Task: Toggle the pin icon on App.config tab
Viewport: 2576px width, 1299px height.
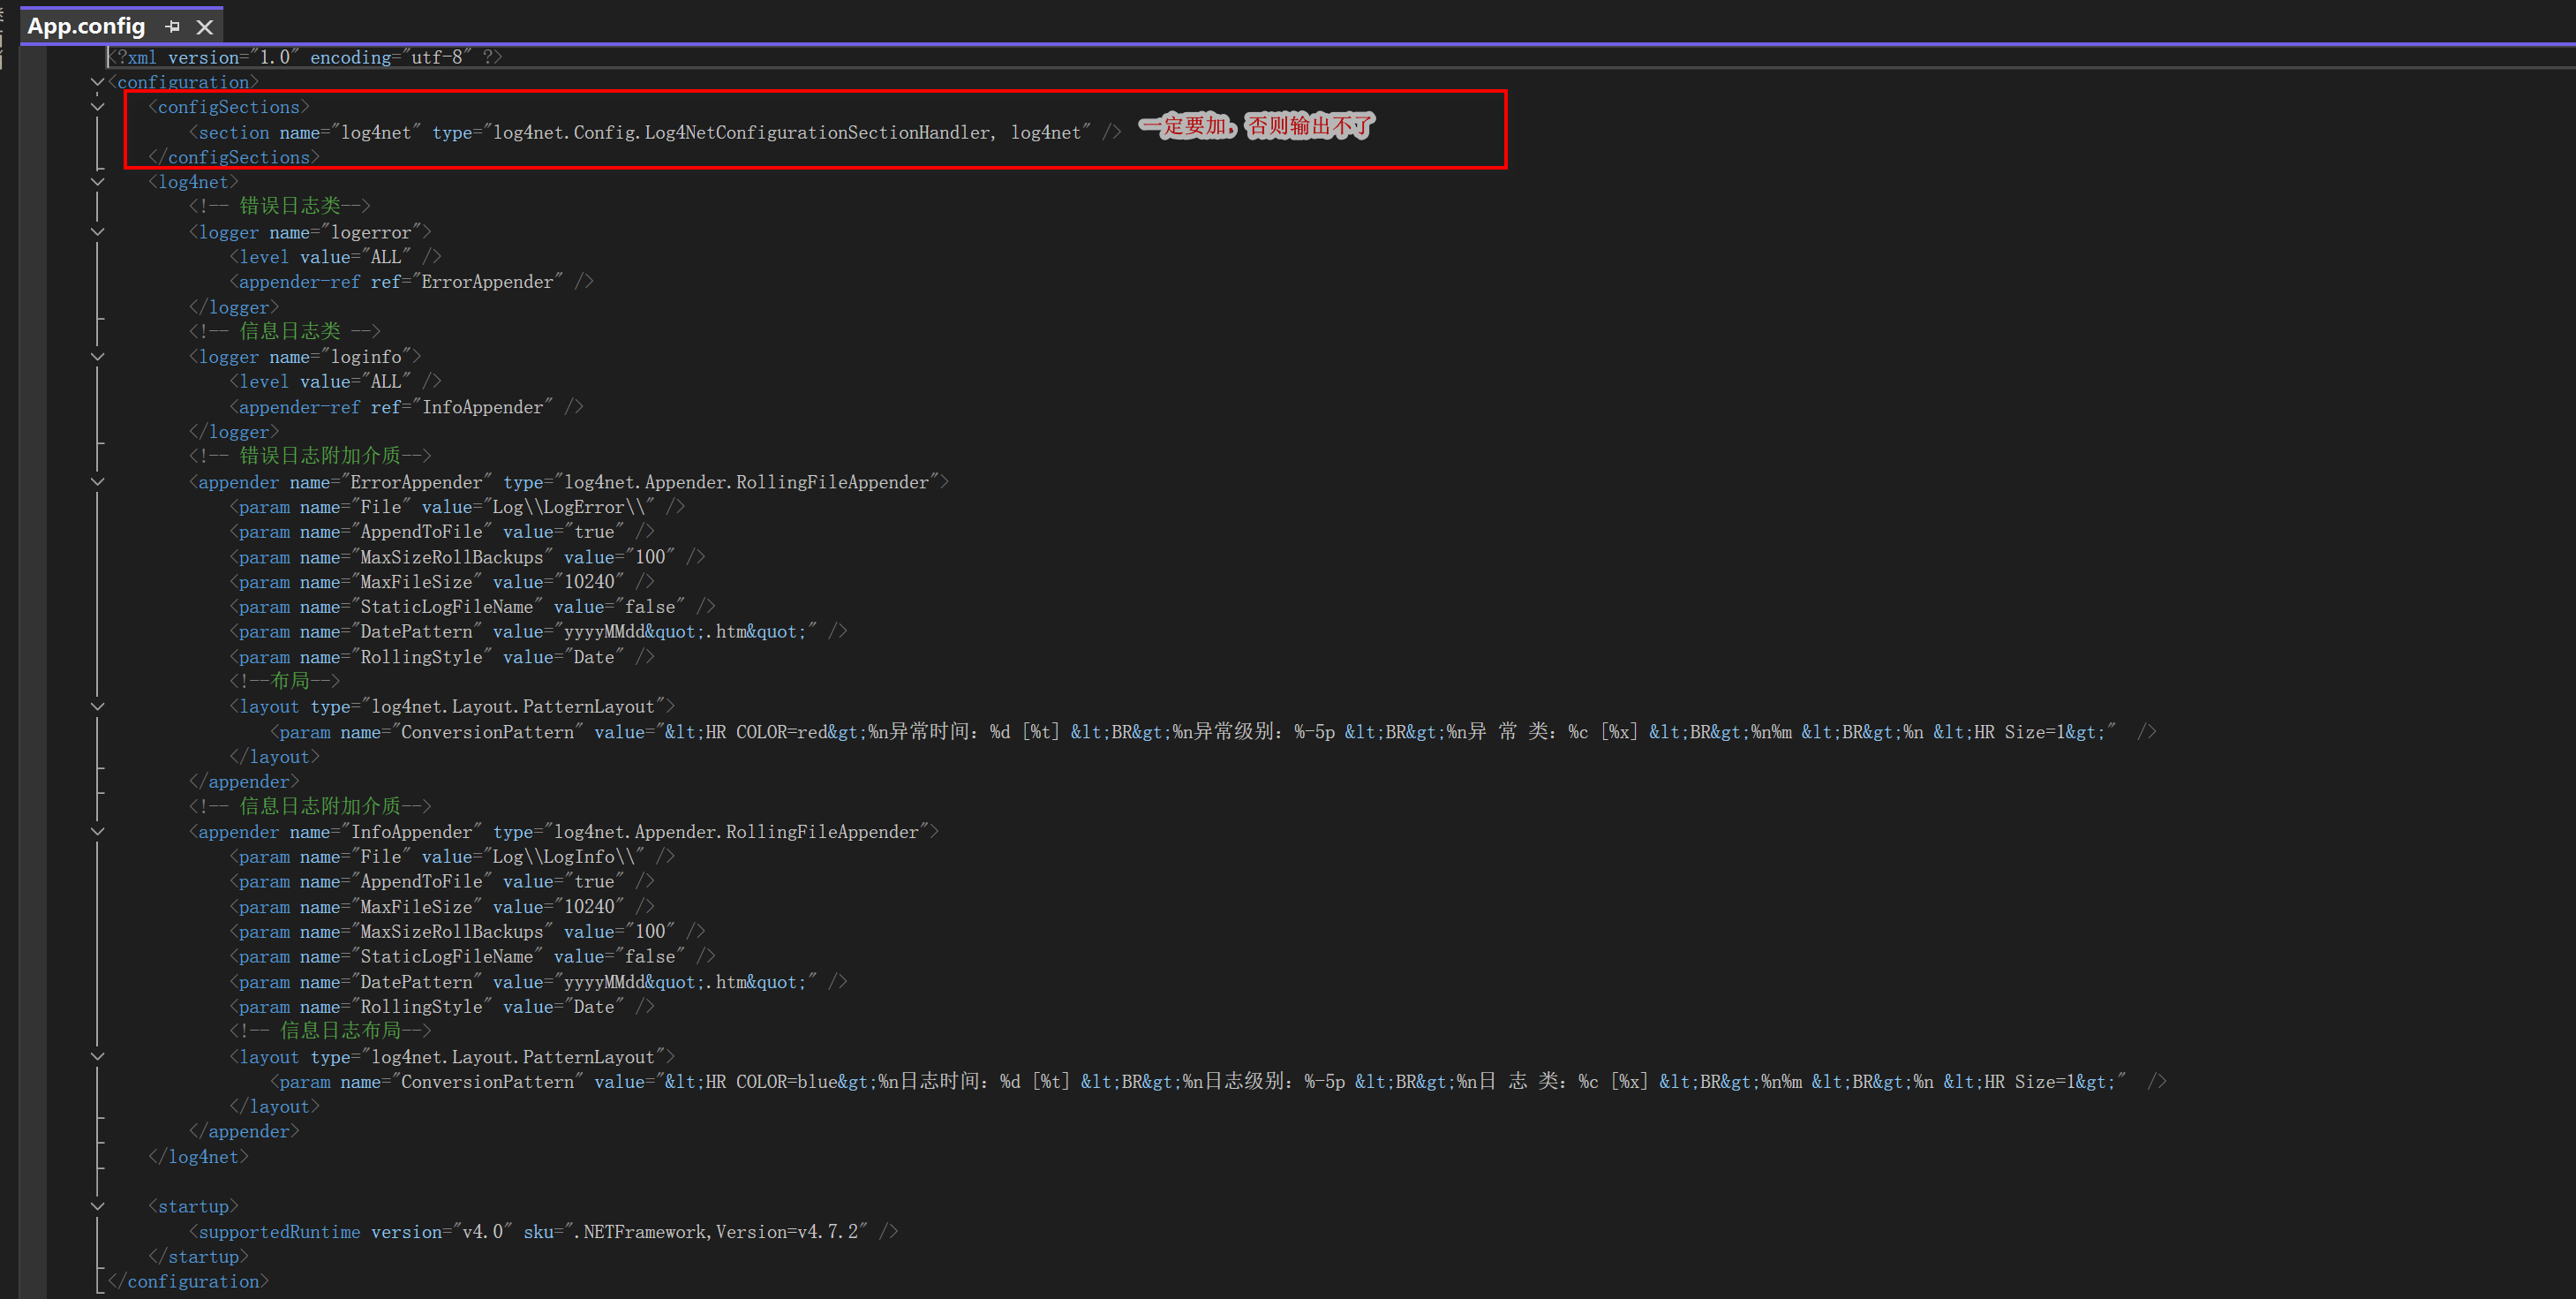Action: (173, 27)
